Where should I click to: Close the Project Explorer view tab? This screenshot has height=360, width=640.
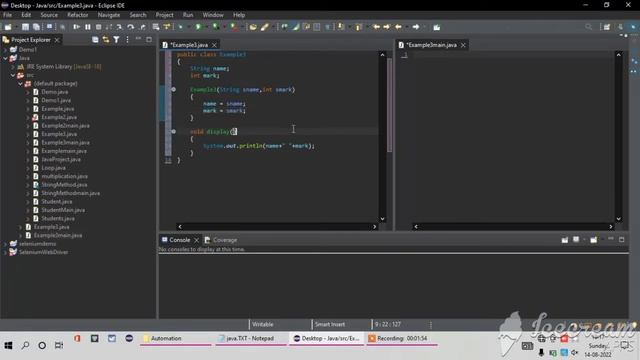coord(57,40)
